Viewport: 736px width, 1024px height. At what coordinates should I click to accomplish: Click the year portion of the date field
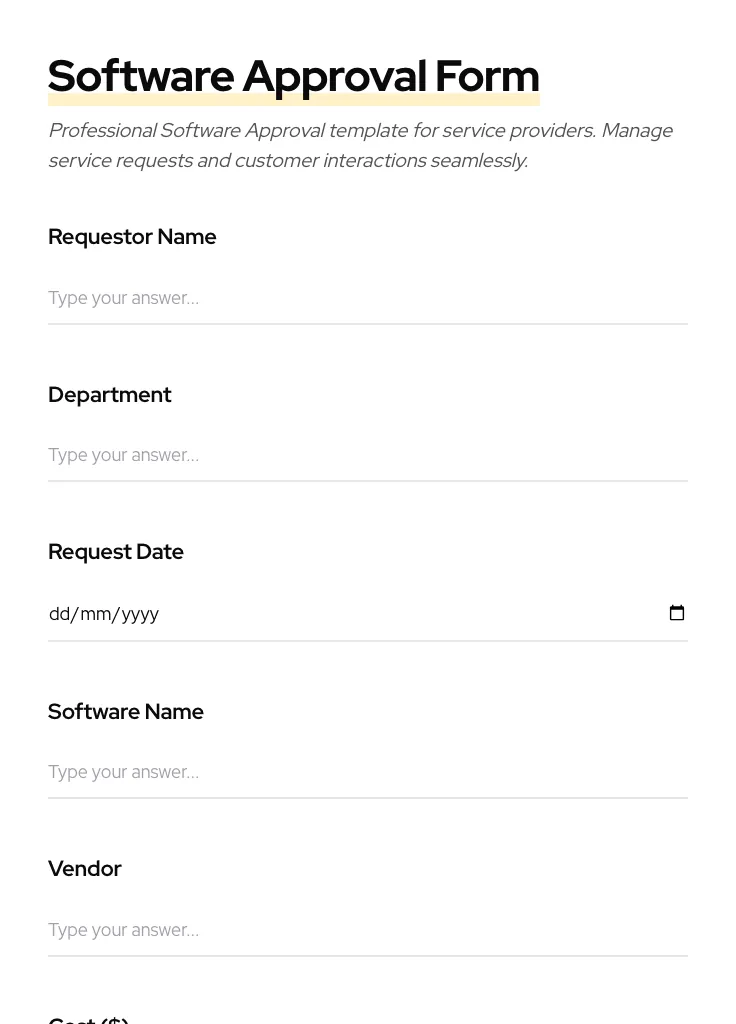tap(136, 614)
